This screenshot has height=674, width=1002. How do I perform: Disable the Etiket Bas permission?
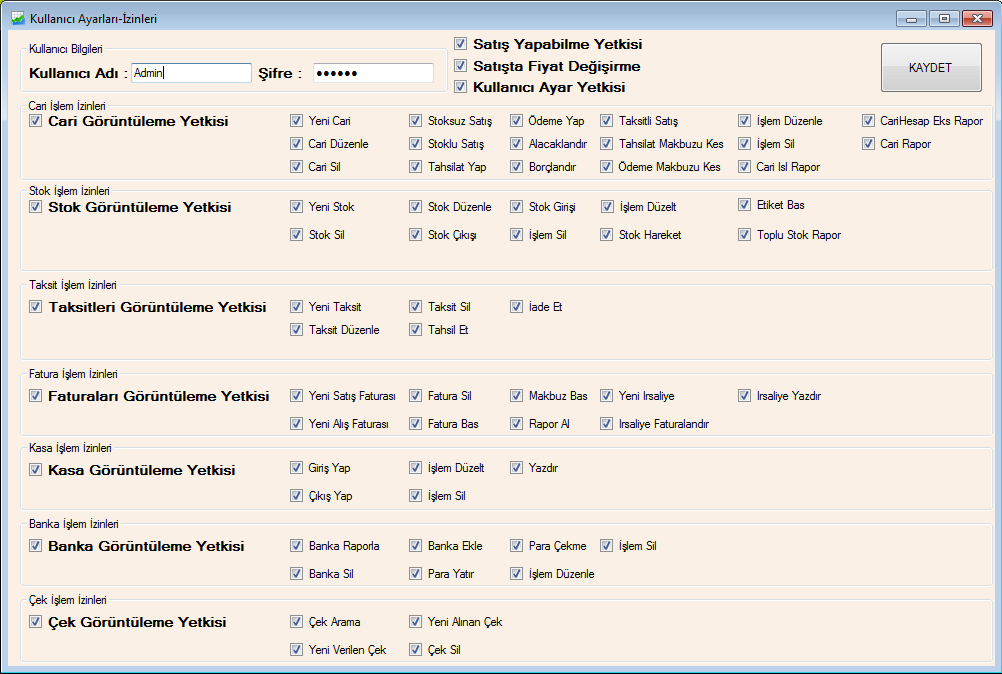coord(745,205)
